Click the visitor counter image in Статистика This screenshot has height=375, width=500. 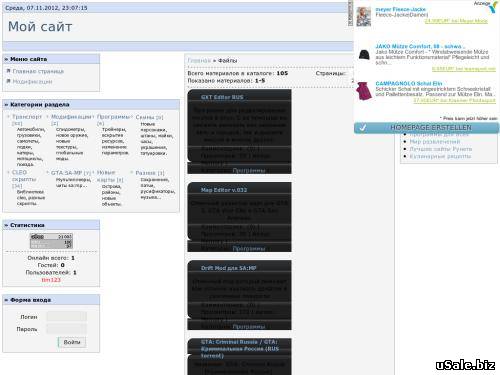click(x=51, y=241)
